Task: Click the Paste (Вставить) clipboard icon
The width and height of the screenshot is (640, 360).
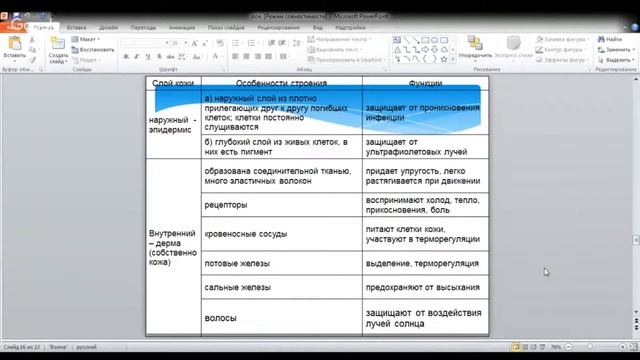Action: tap(14, 44)
